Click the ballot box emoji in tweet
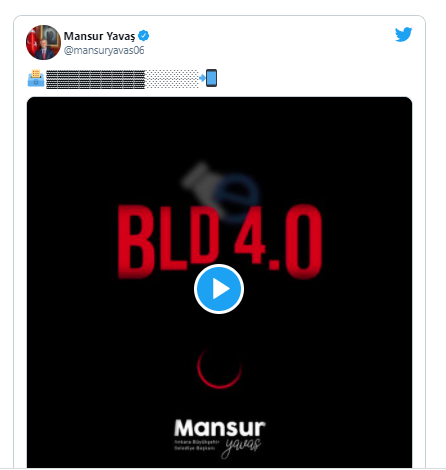The image size is (446, 470). (x=36, y=78)
